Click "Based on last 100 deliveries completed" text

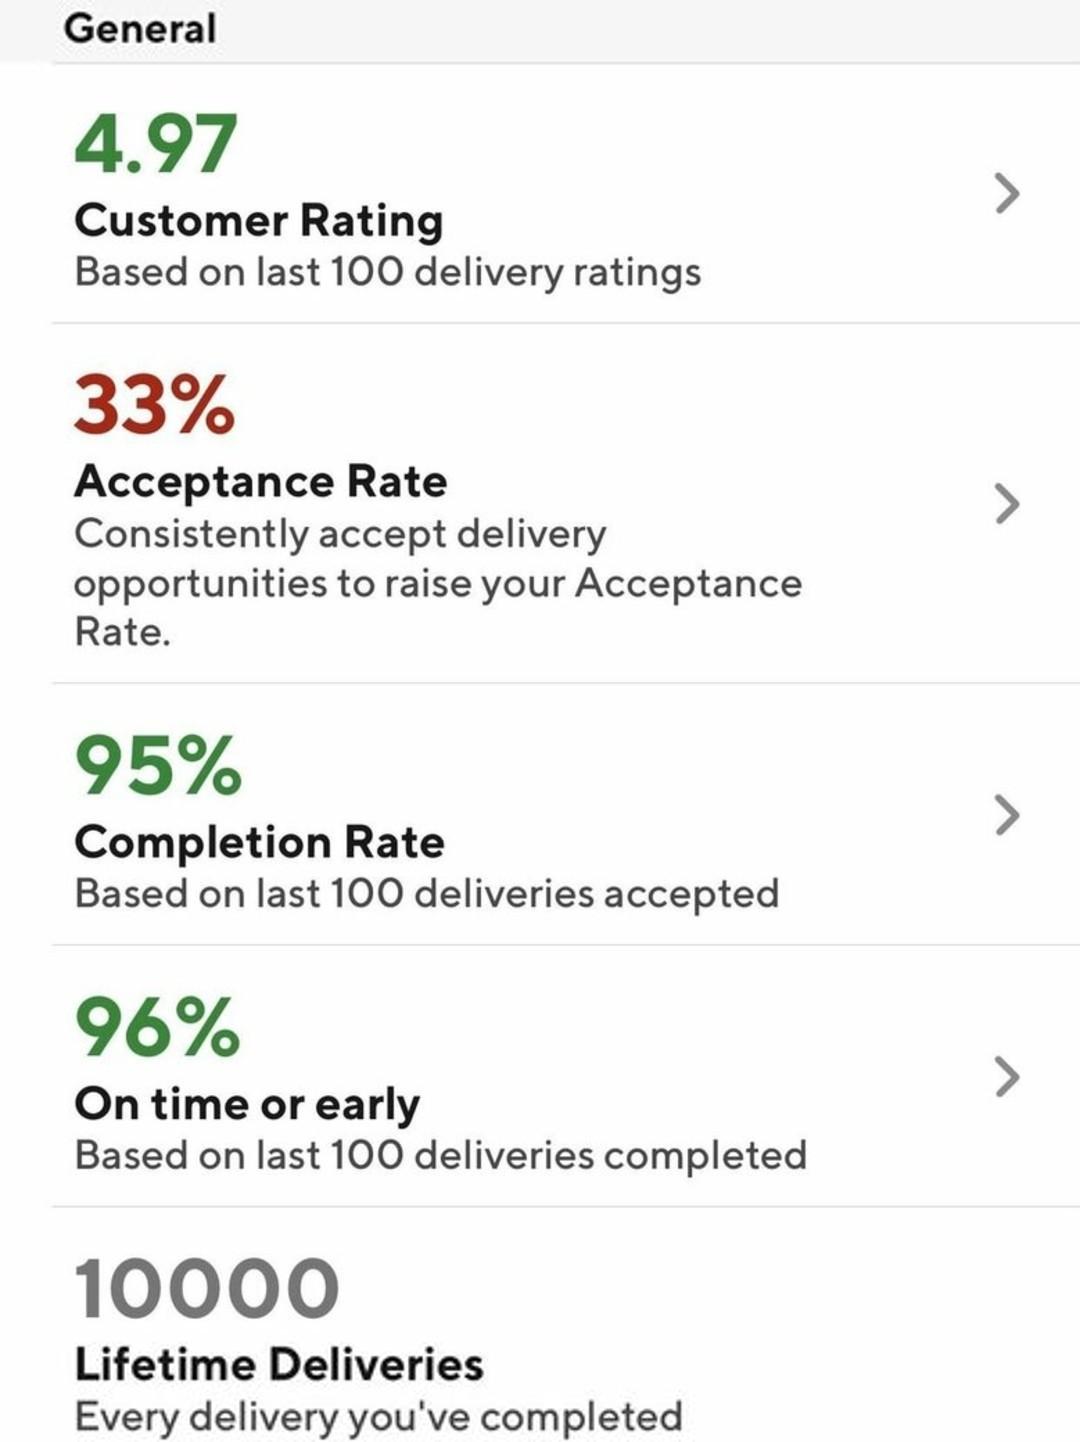(x=441, y=1155)
